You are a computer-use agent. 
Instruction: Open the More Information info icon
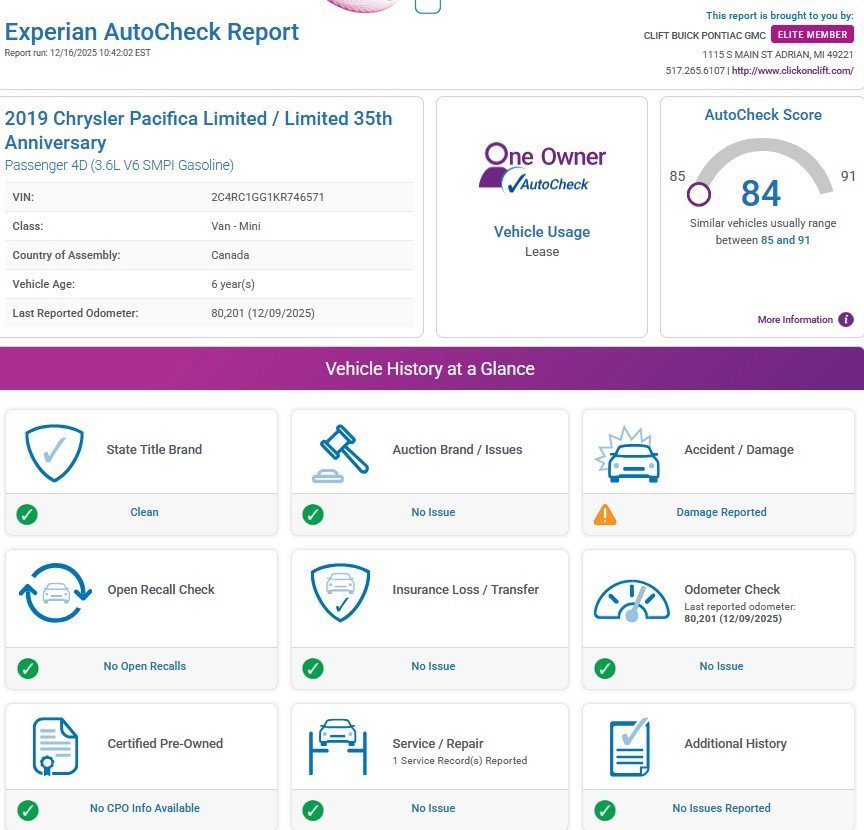(846, 320)
